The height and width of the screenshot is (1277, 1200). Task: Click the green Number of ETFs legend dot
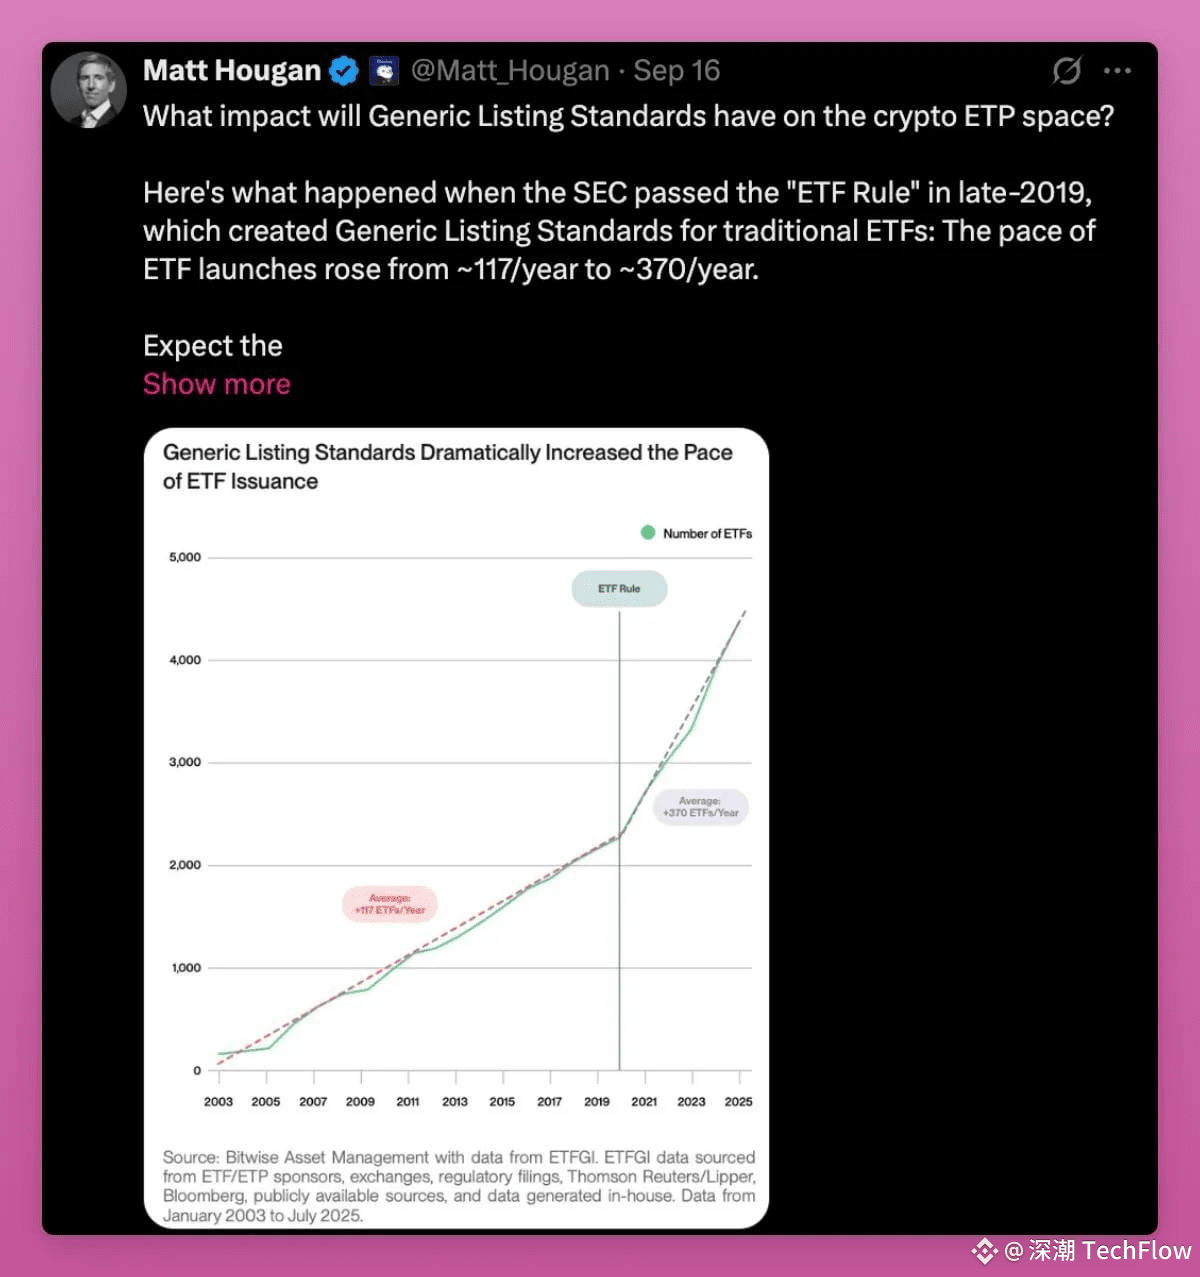648,533
